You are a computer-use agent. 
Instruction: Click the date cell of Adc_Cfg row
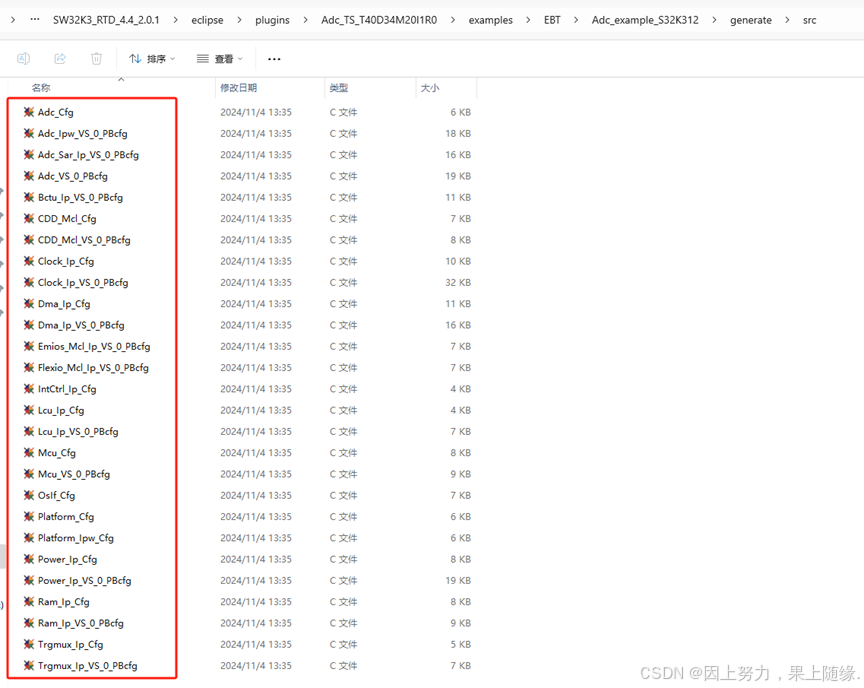pos(256,112)
